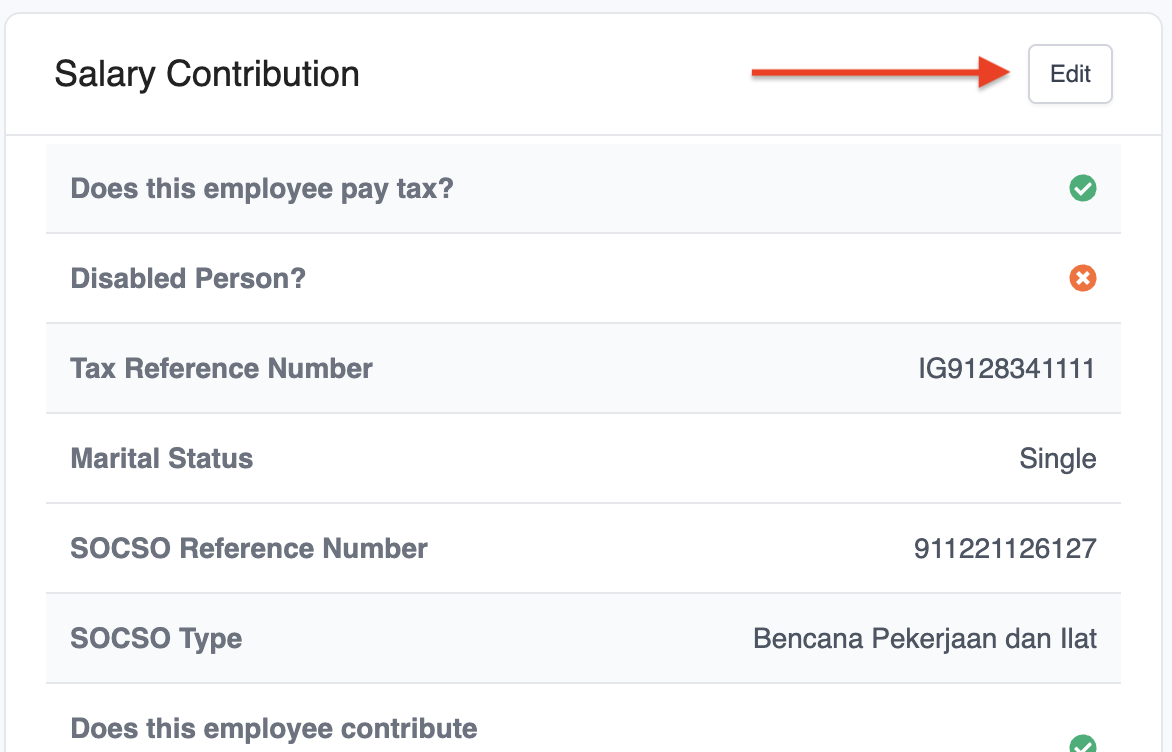Select the 'Single' marital status value
This screenshot has height=752, width=1172.
[1057, 458]
